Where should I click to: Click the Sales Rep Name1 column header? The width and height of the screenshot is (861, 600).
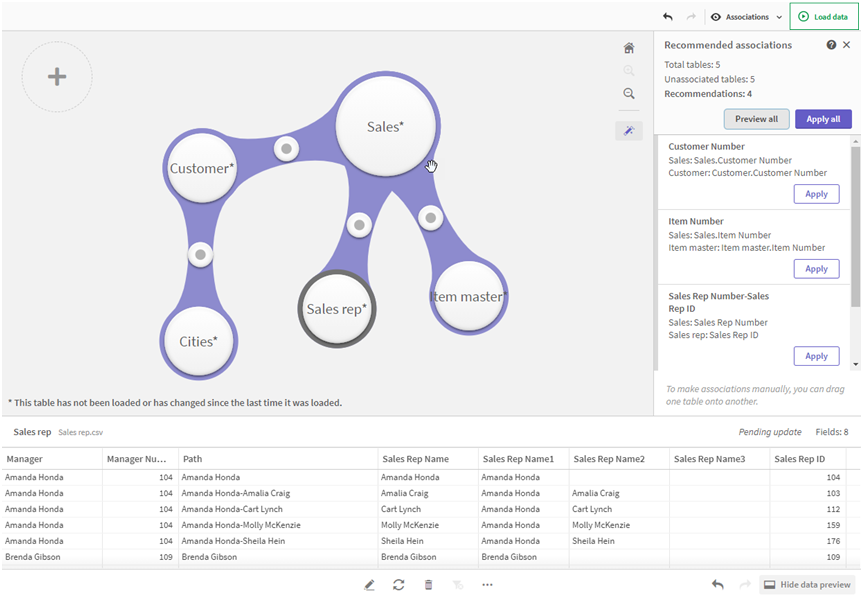coord(523,459)
